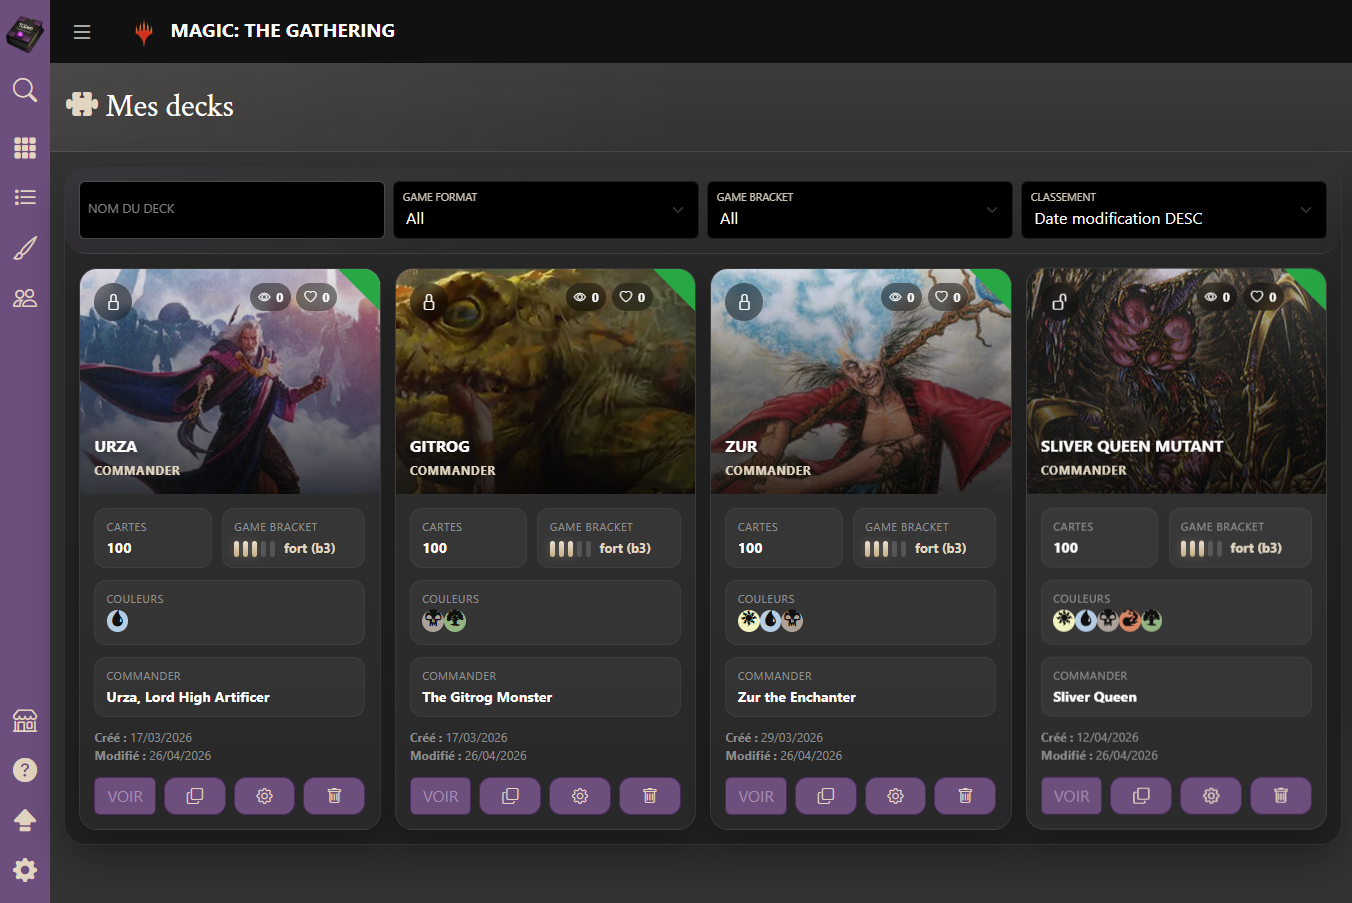Open the hamburger menu in the header
Screen dimensions: 1352x903
[82, 32]
